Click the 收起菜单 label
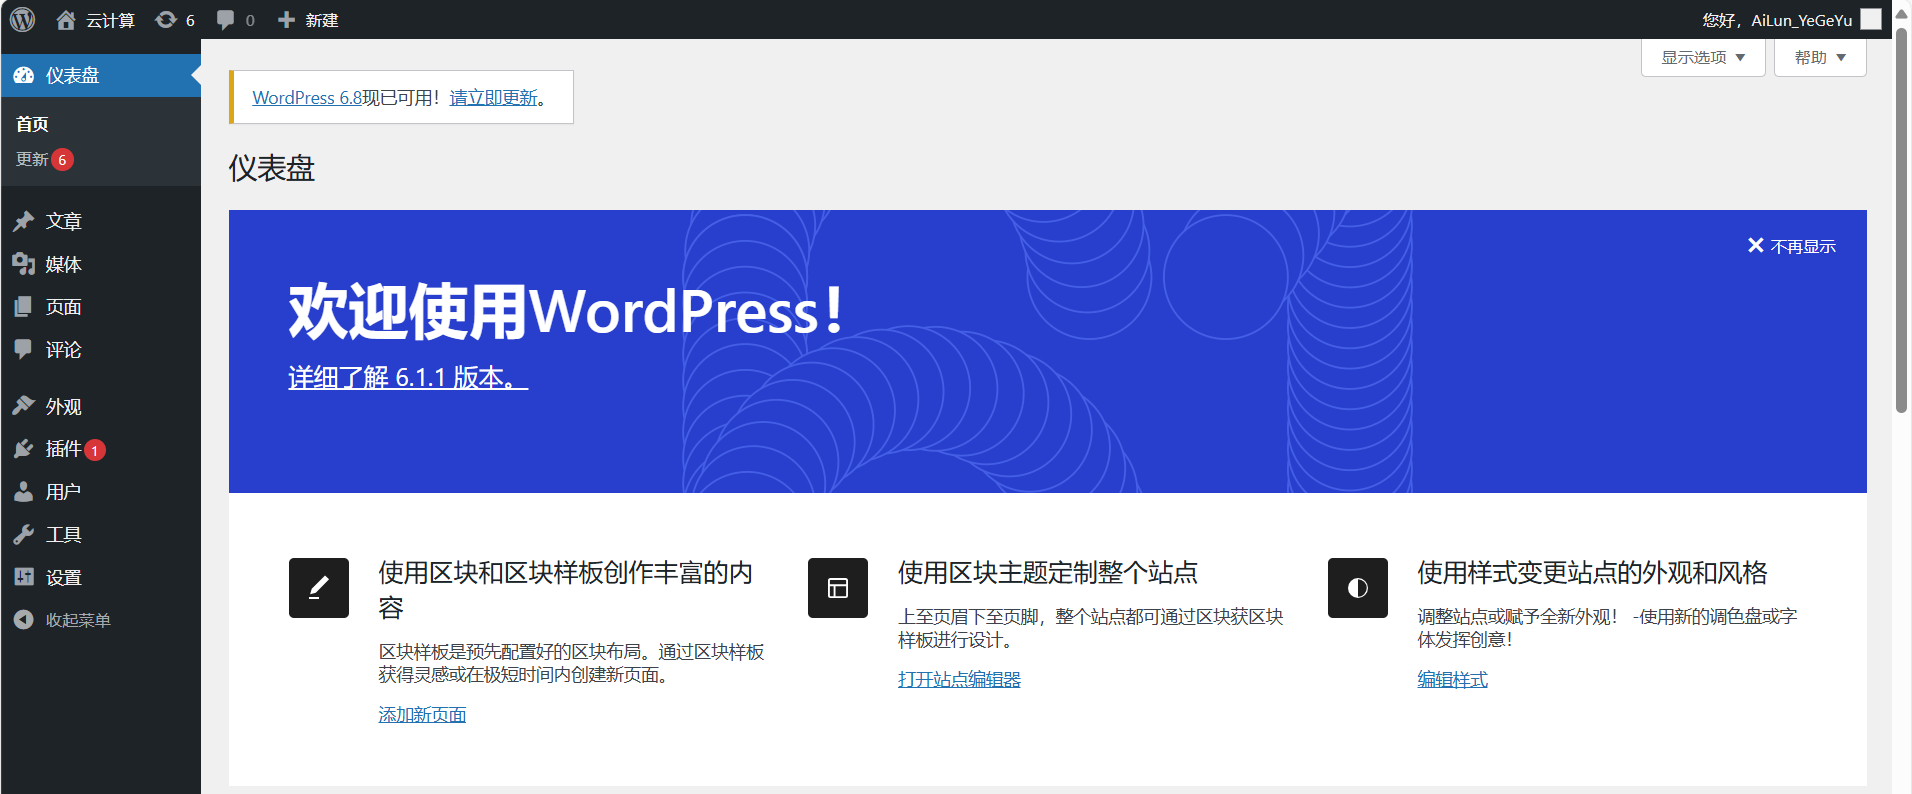 point(78,620)
